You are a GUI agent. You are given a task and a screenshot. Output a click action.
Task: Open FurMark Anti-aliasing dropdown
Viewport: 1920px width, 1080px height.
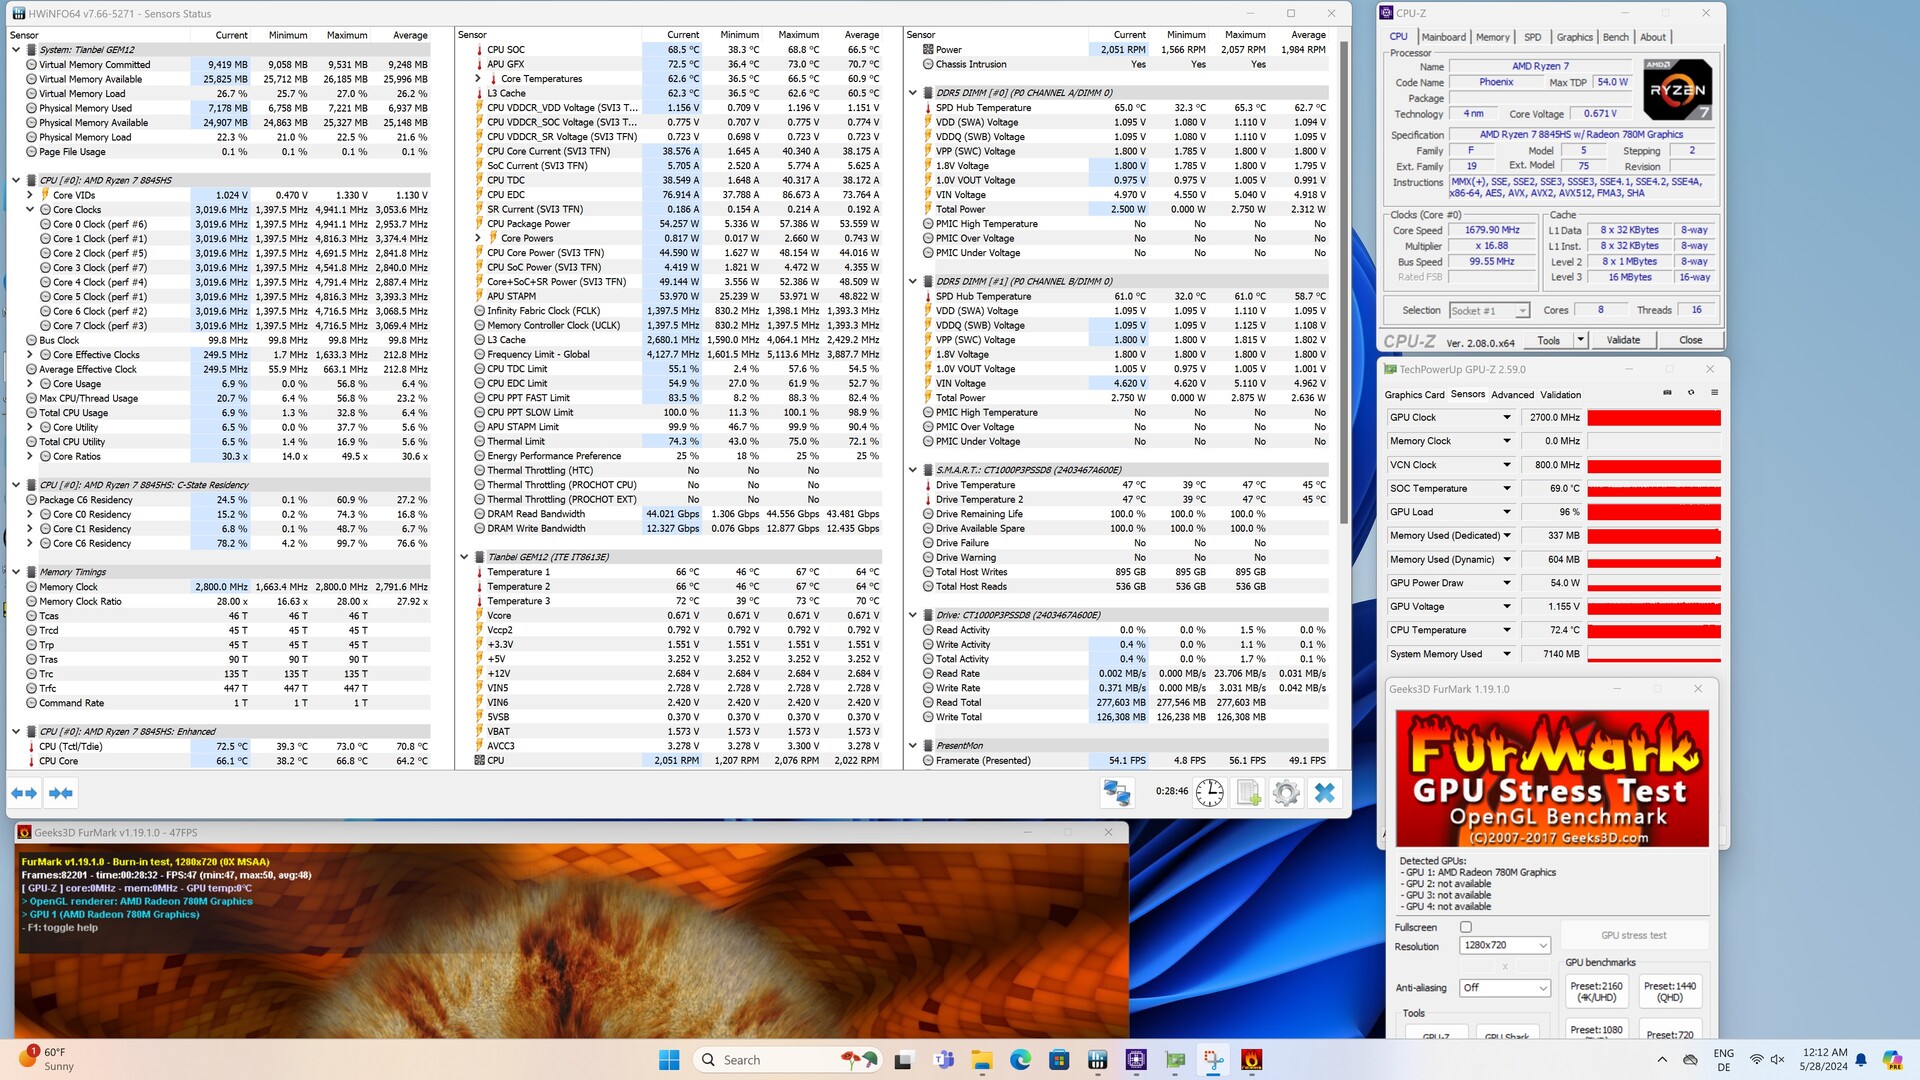tap(1504, 988)
